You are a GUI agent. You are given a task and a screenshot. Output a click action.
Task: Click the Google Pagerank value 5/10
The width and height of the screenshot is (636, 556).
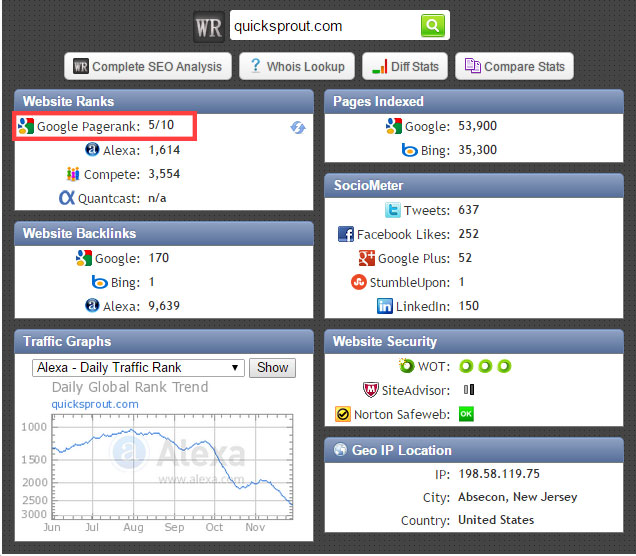(x=161, y=125)
